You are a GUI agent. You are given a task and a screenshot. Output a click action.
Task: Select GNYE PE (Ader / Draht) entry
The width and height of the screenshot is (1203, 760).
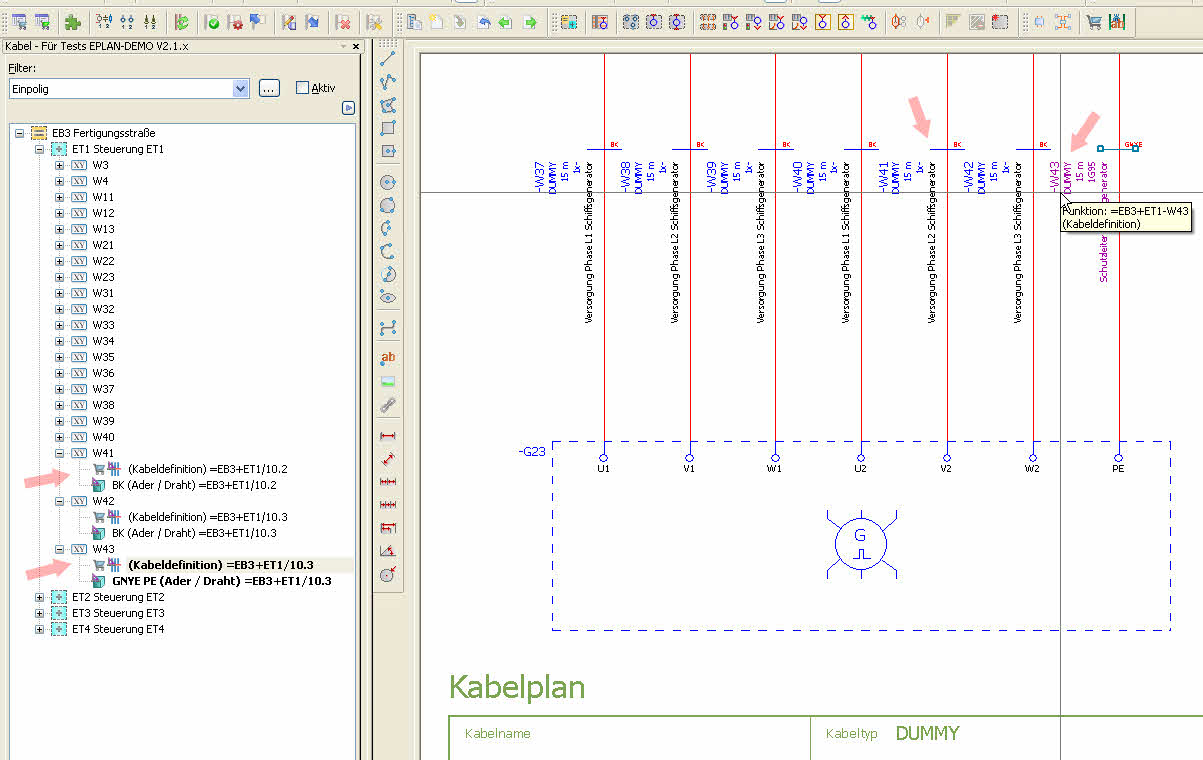click(221, 581)
